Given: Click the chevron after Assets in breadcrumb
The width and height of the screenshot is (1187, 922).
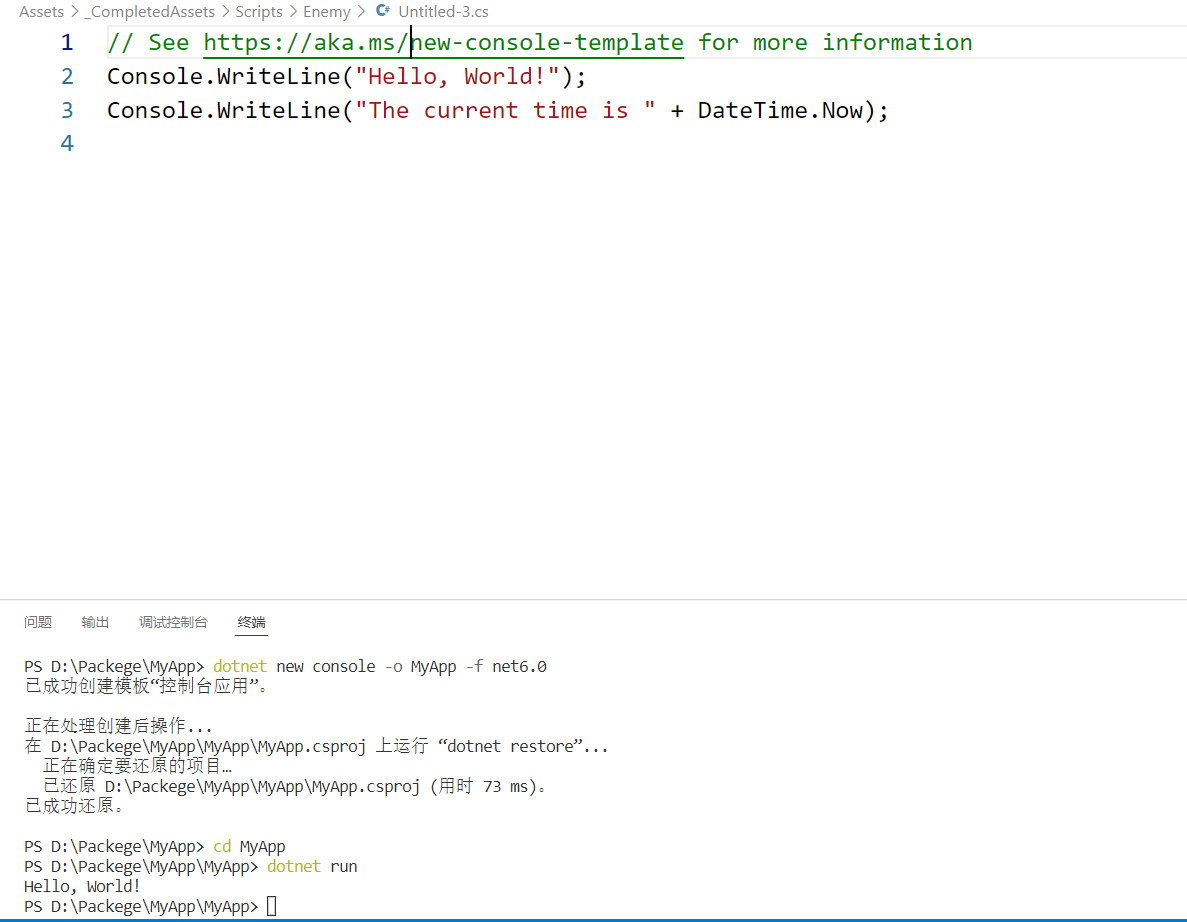Looking at the screenshot, I should [x=75, y=11].
